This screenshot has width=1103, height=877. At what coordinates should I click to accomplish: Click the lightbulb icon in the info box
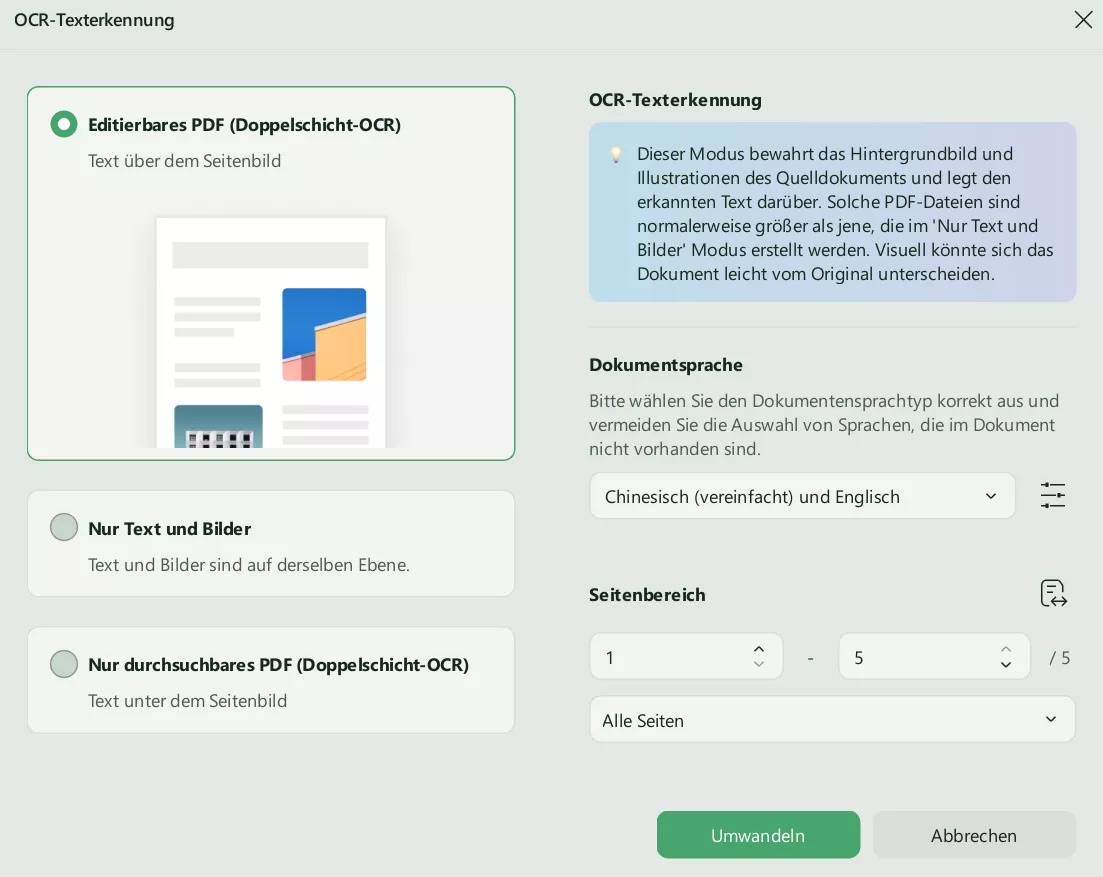pyautogui.click(x=616, y=155)
